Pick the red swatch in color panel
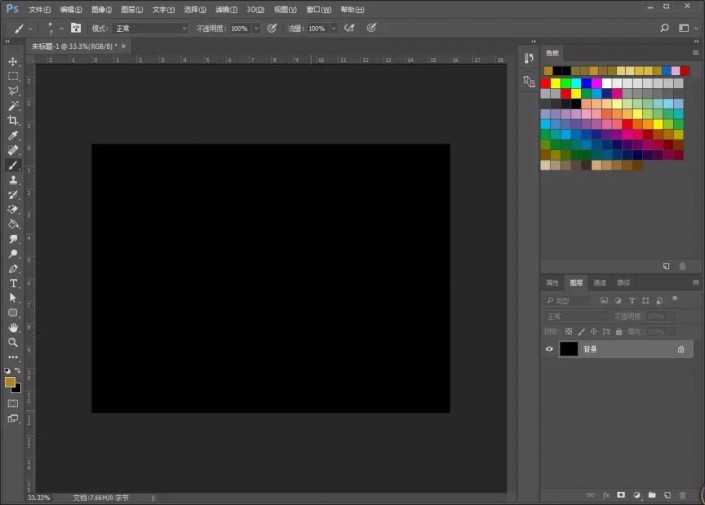 546,83
